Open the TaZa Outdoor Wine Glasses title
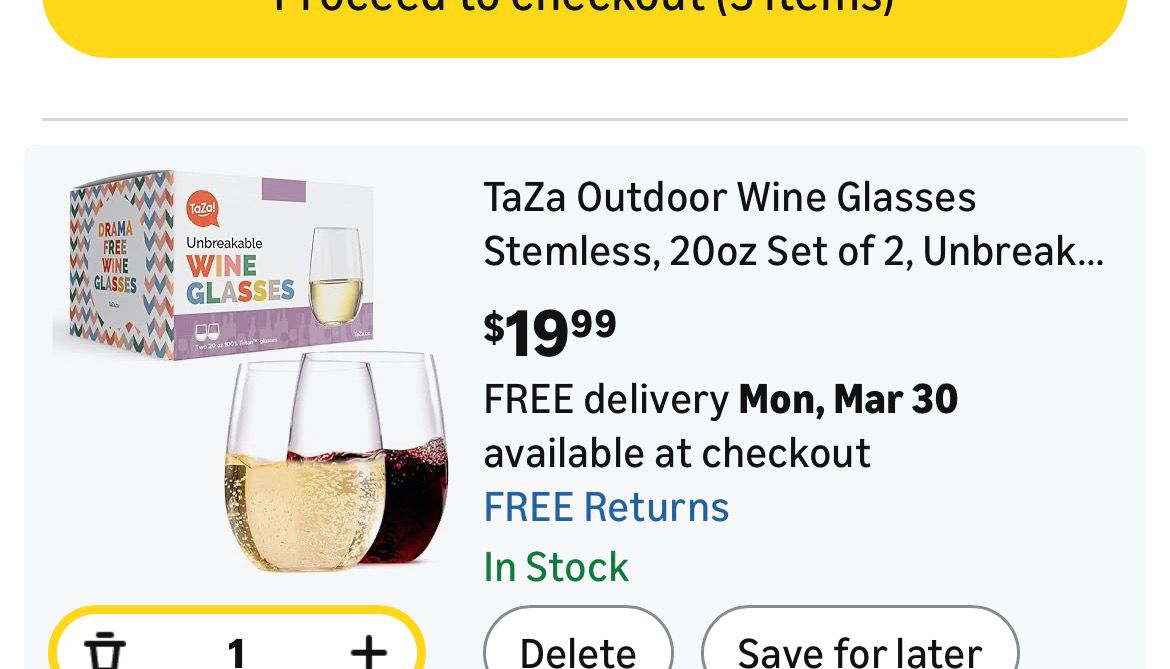The width and height of the screenshot is (1170, 669). pos(793,224)
